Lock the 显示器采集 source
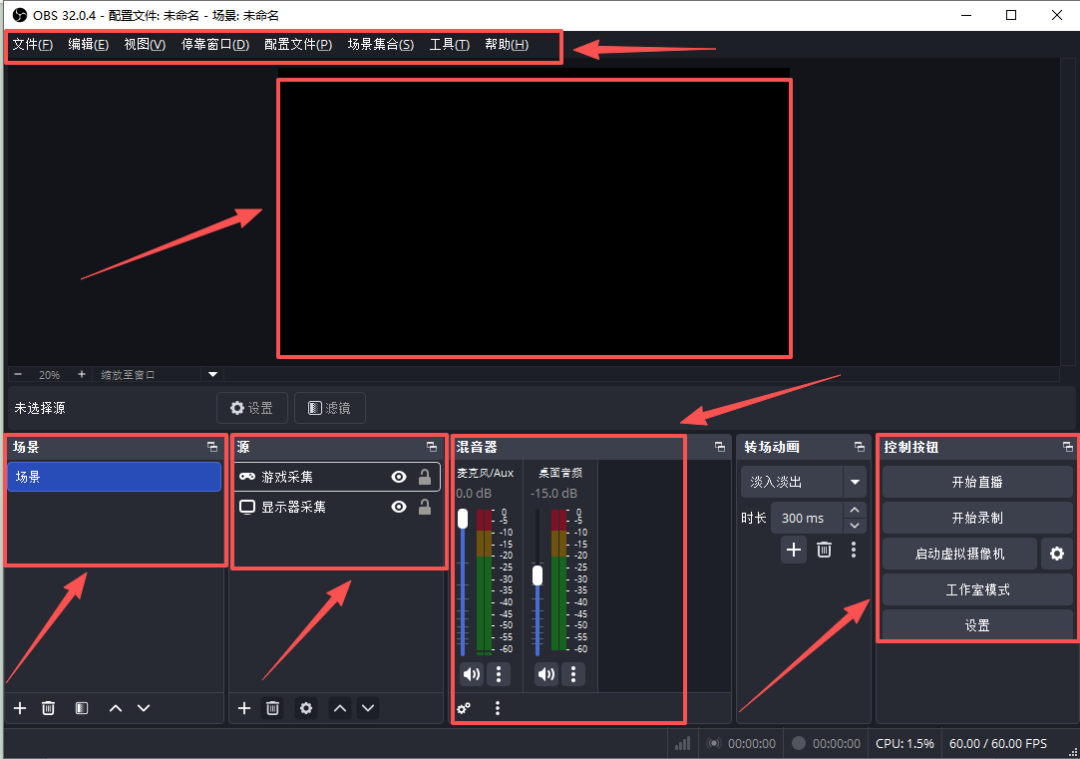Screen dimensions: 1080x759 [424, 507]
